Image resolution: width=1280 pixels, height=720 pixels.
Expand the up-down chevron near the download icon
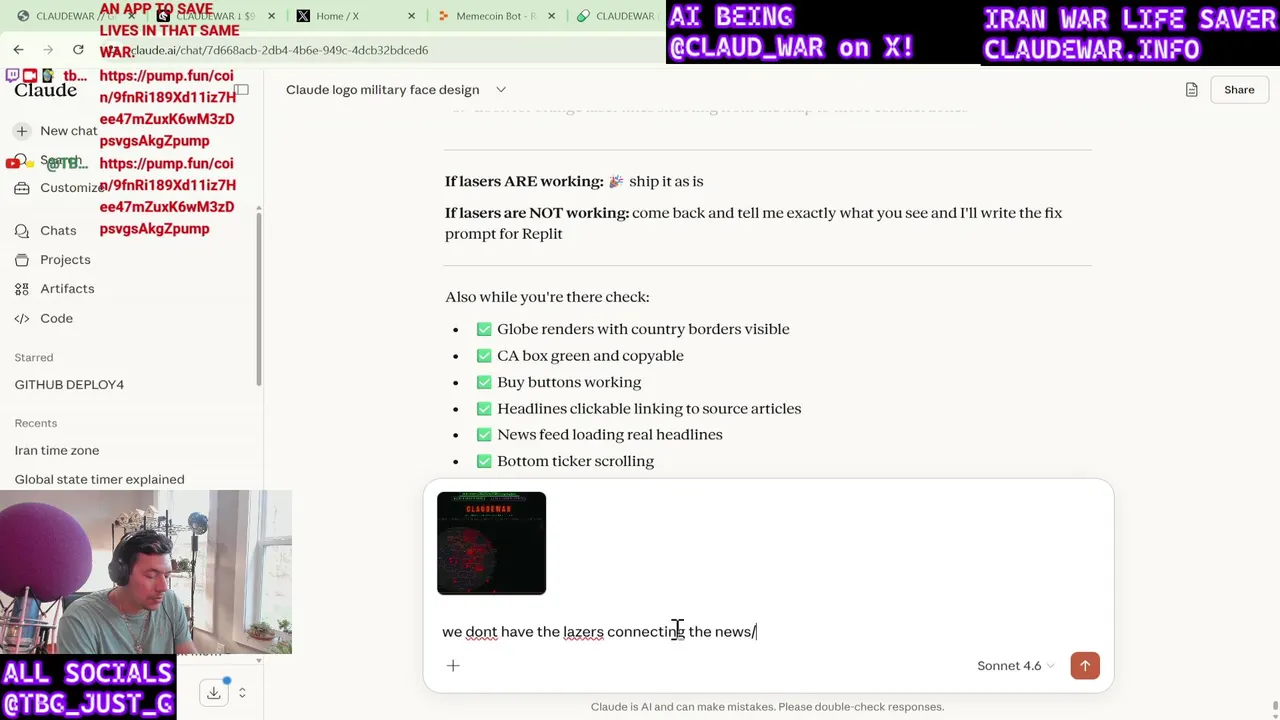[x=241, y=693]
